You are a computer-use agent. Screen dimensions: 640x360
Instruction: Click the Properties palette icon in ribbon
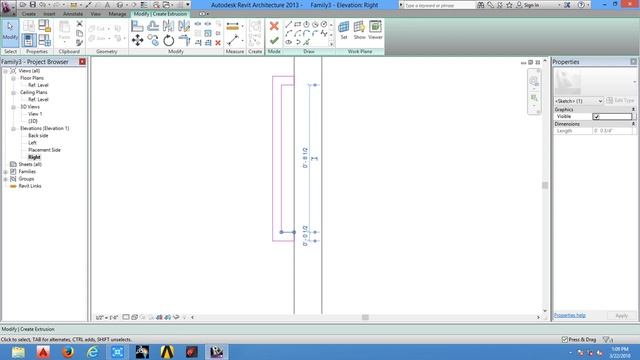tap(28, 40)
